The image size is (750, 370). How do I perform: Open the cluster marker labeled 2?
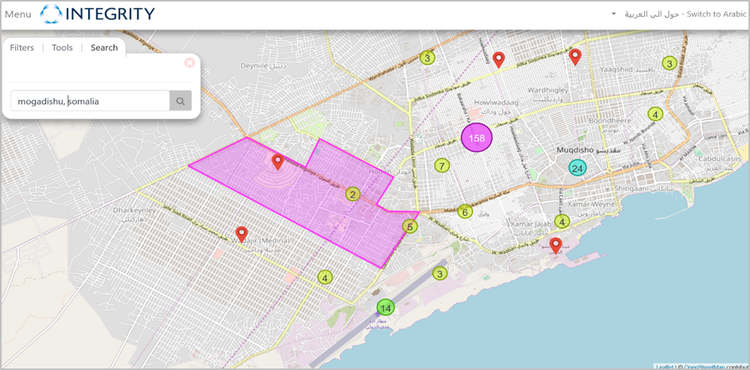point(353,194)
